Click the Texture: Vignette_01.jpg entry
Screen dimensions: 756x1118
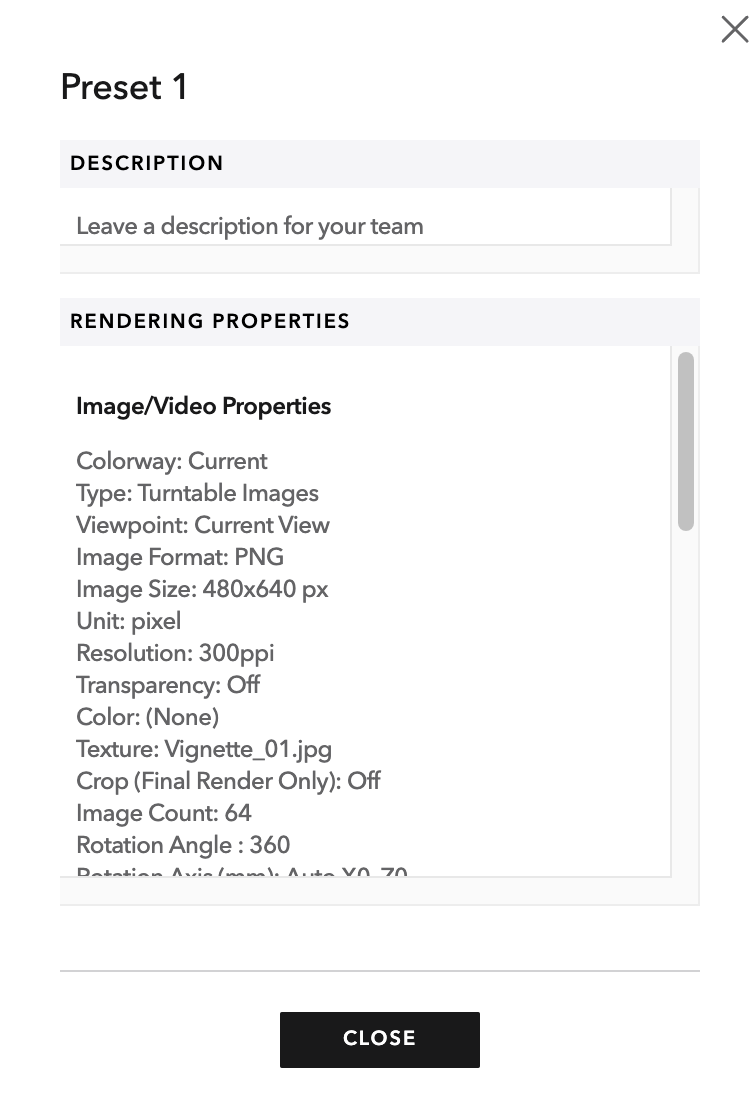205,749
